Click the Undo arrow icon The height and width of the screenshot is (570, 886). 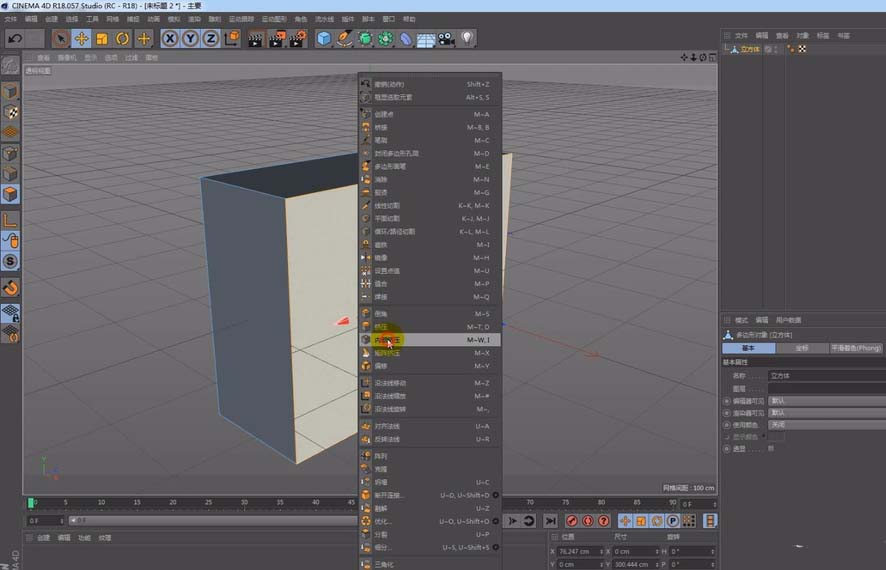coord(15,39)
